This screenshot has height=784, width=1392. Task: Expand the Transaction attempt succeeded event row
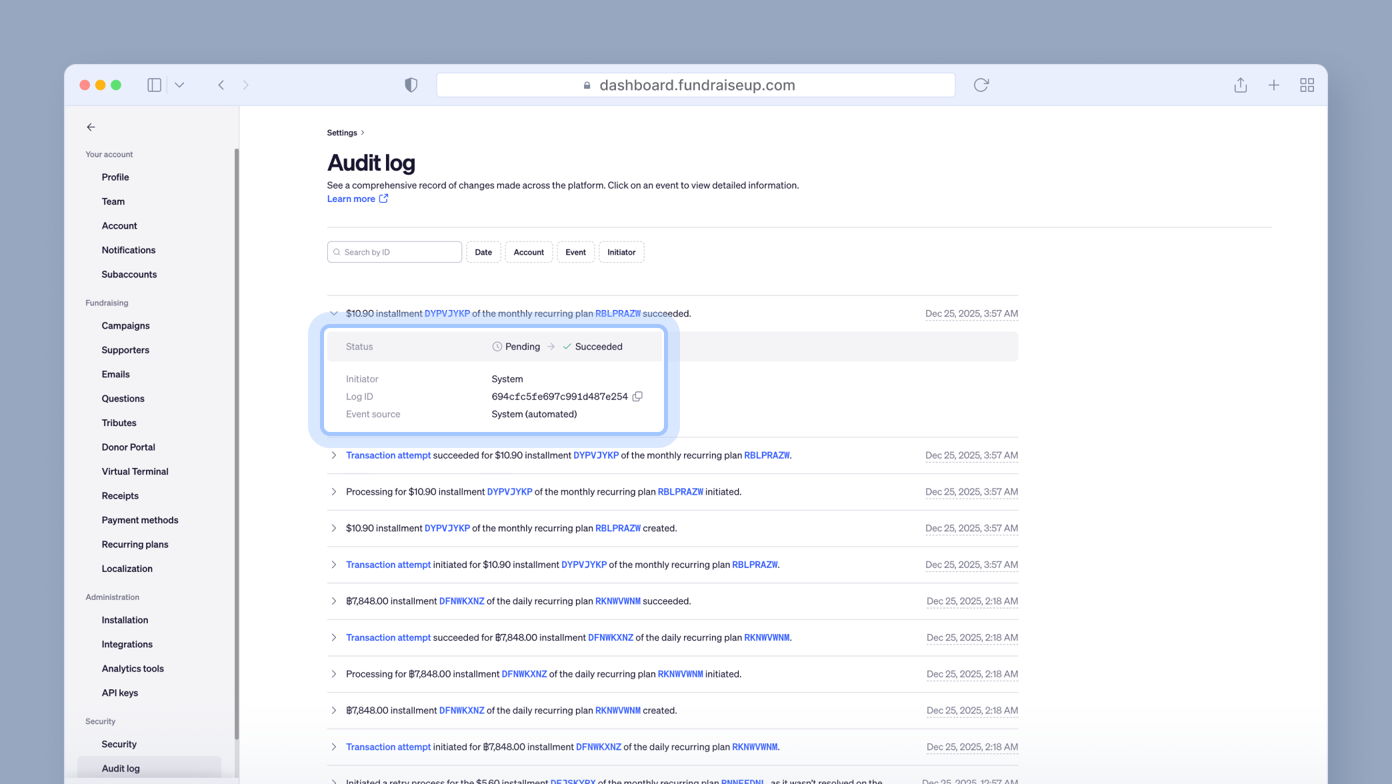pyautogui.click(x=333, y=455)
